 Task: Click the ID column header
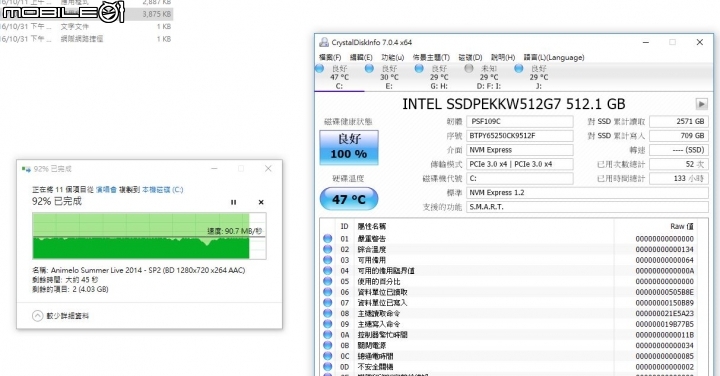pos(344,226)
